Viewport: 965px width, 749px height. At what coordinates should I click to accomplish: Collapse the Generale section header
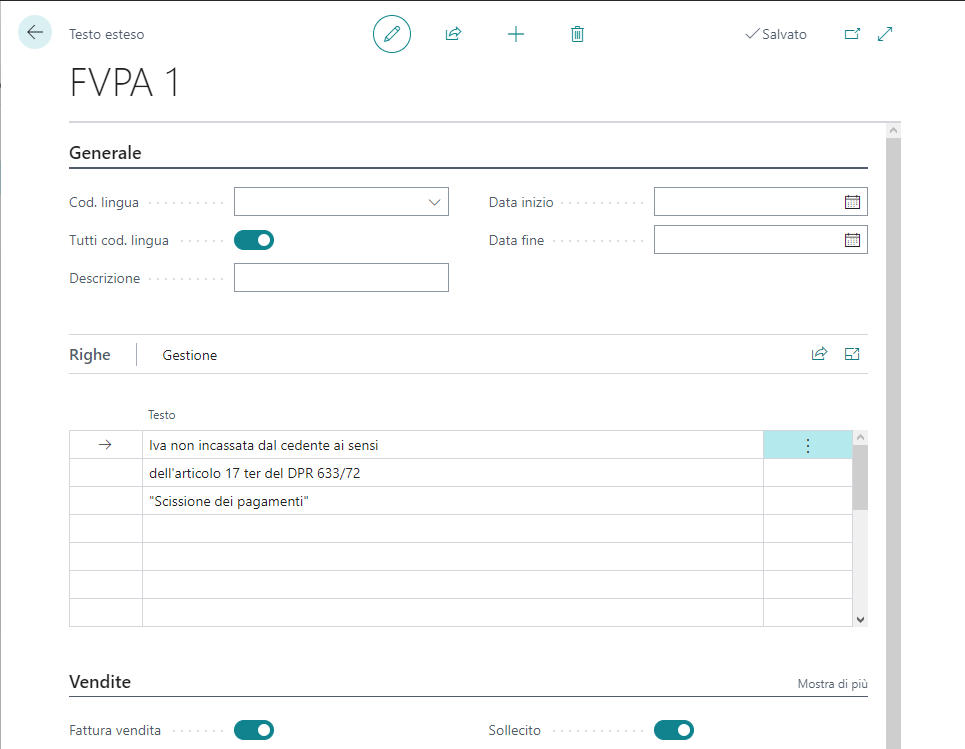tap(105, 153)
